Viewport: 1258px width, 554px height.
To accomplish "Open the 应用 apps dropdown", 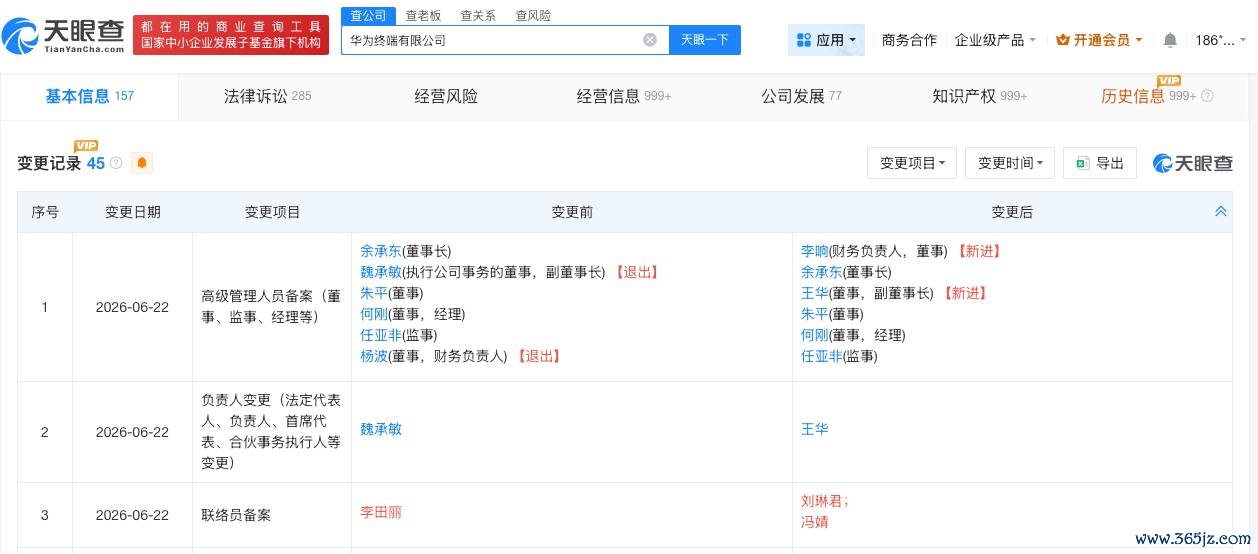I will point(826,40).
